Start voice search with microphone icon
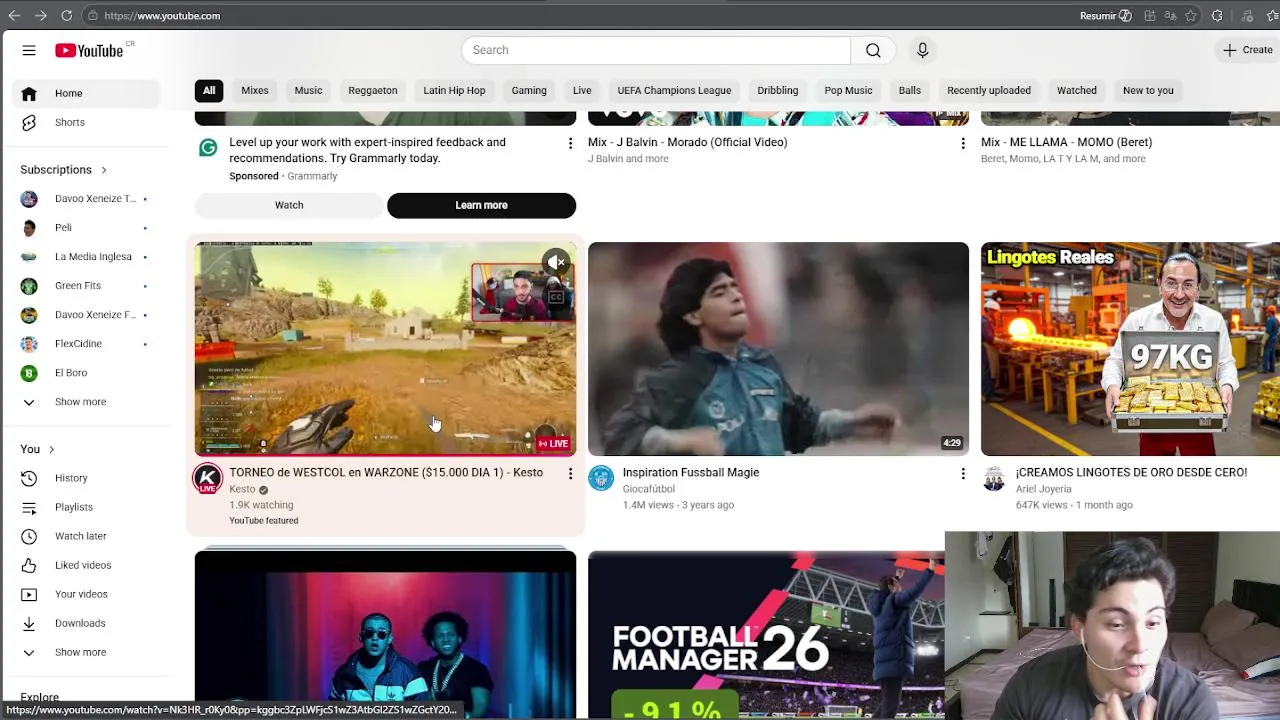The width and height of the screenshot is (1280, 720). pyautogui.click(x=922, y=50)
